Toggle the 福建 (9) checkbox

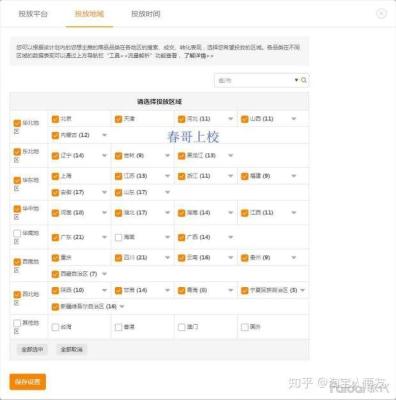[x=245, y=176]
